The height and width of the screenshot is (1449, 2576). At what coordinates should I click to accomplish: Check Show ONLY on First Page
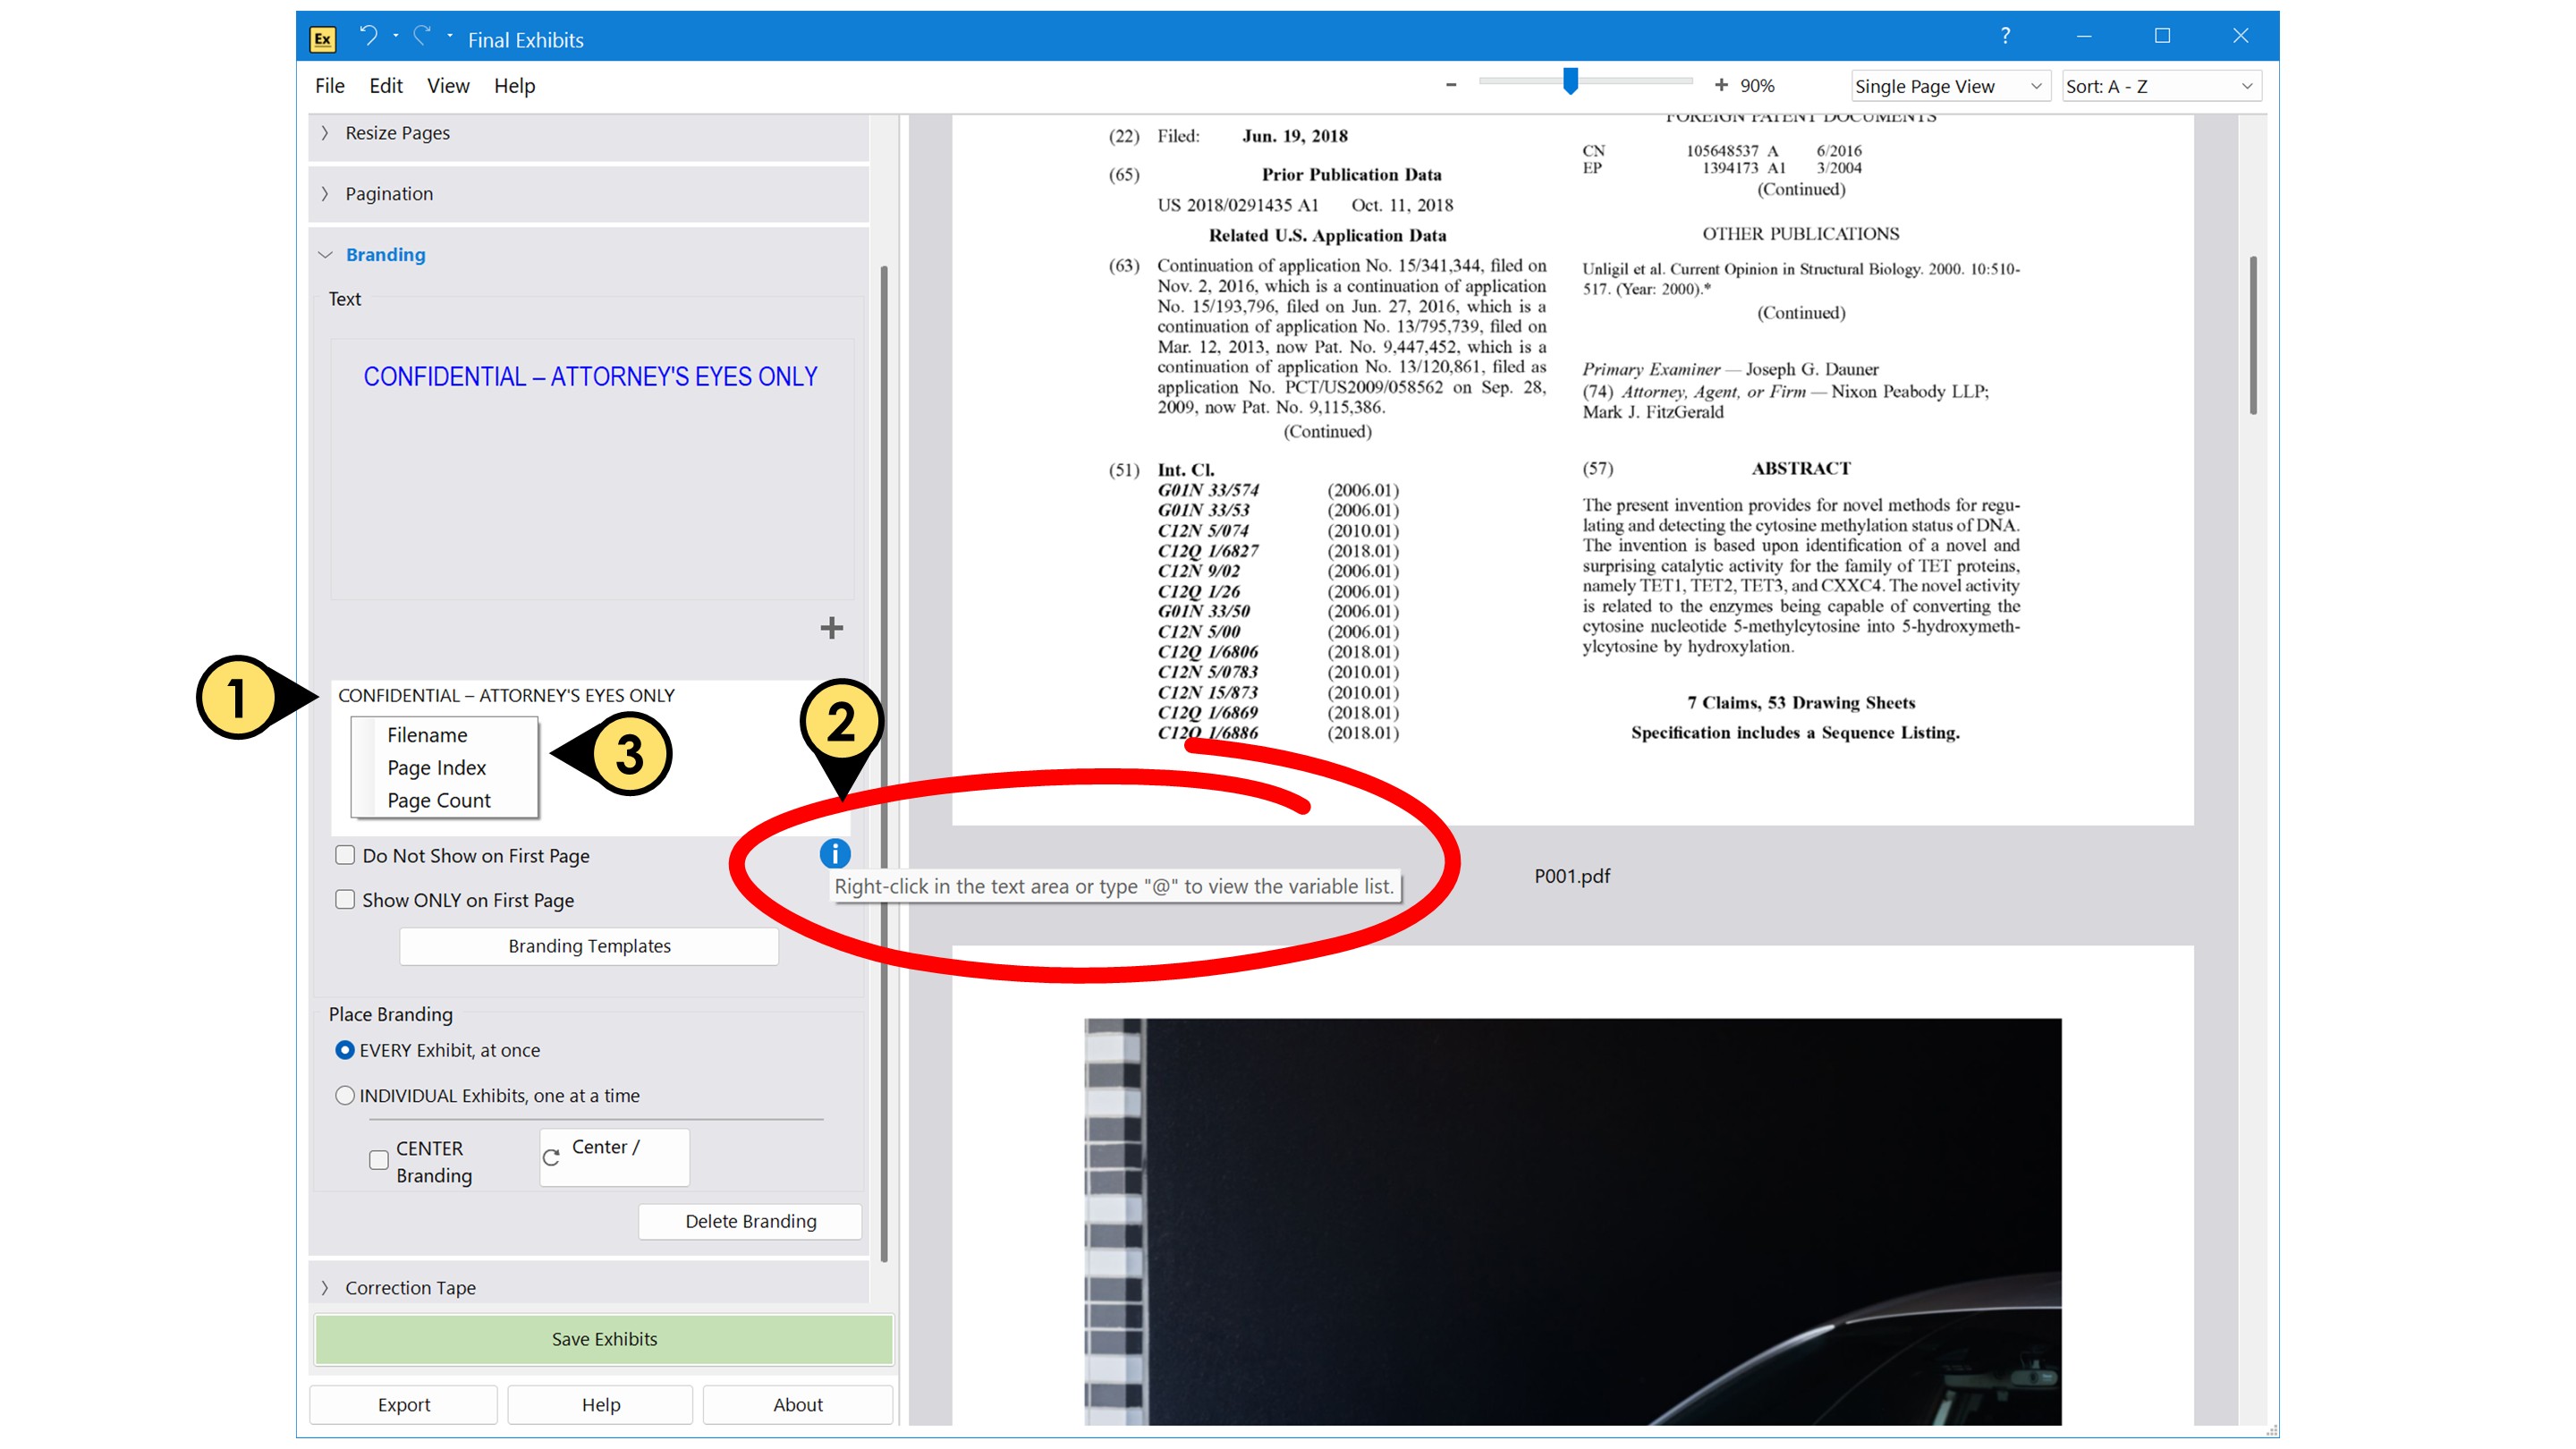(x=345, y=899)
